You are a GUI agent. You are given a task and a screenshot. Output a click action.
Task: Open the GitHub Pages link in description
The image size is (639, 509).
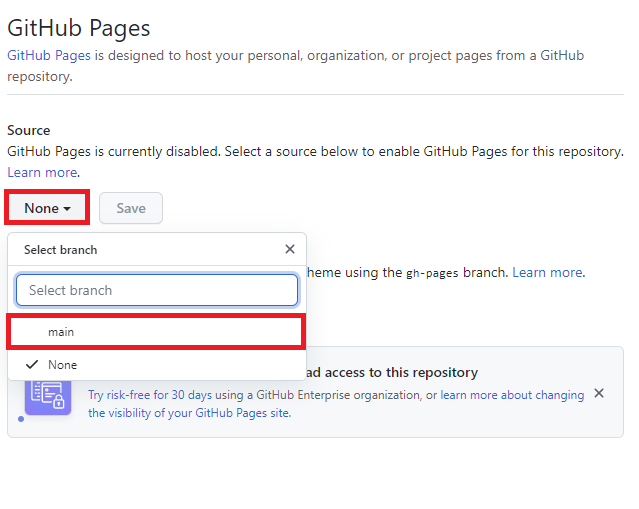tap(49, 55)
